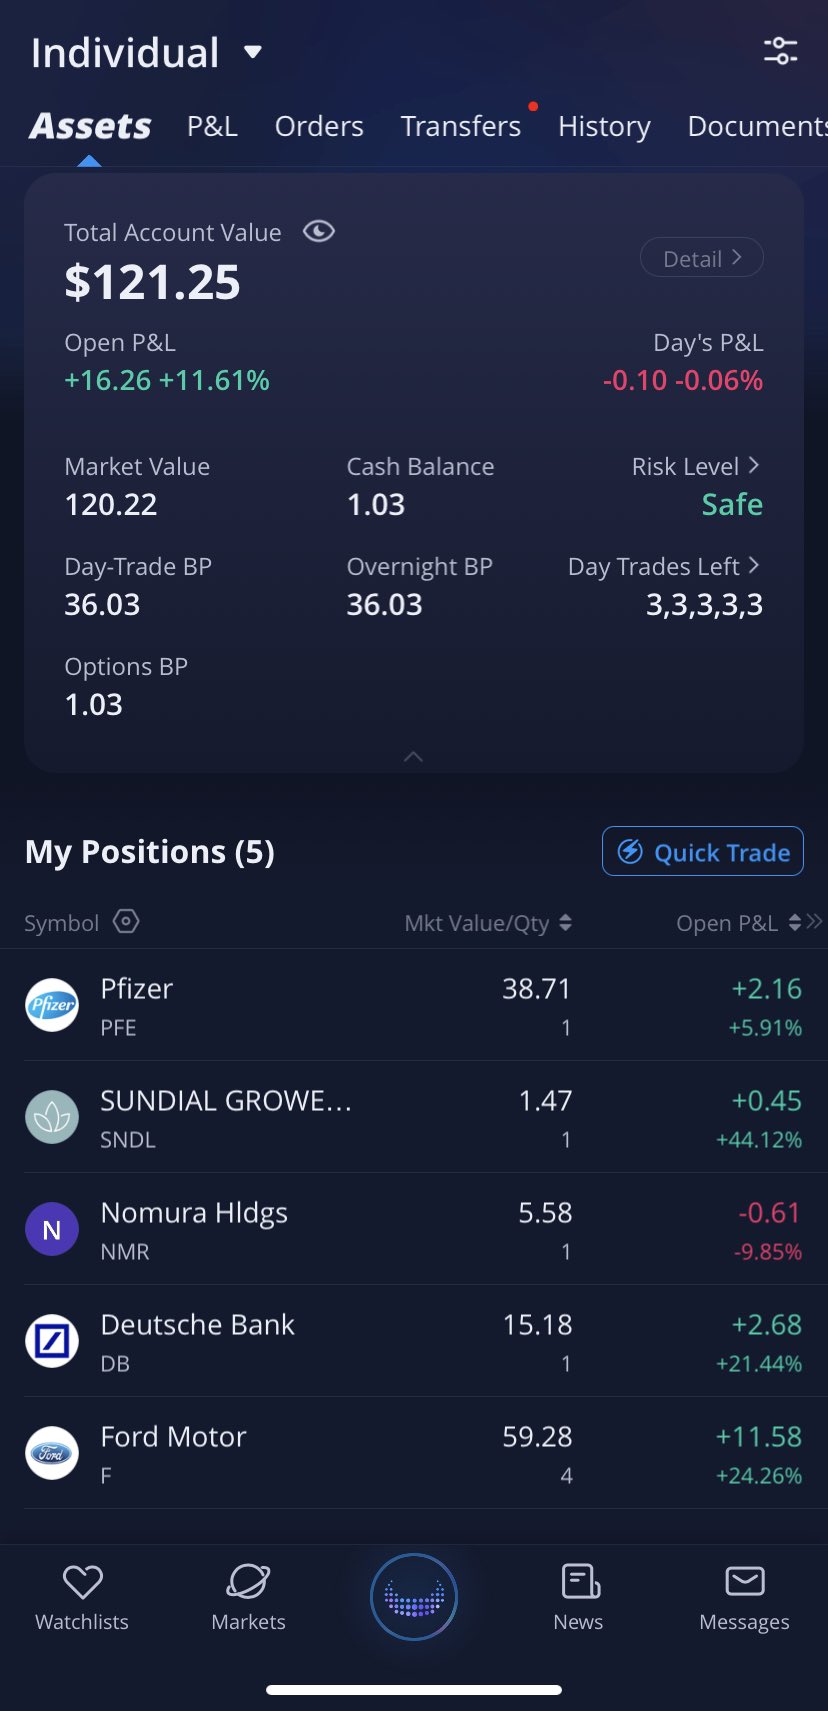Open the account settings sliders icon
The width and height of the screenshot is (828, 1711).
(780, 51)
